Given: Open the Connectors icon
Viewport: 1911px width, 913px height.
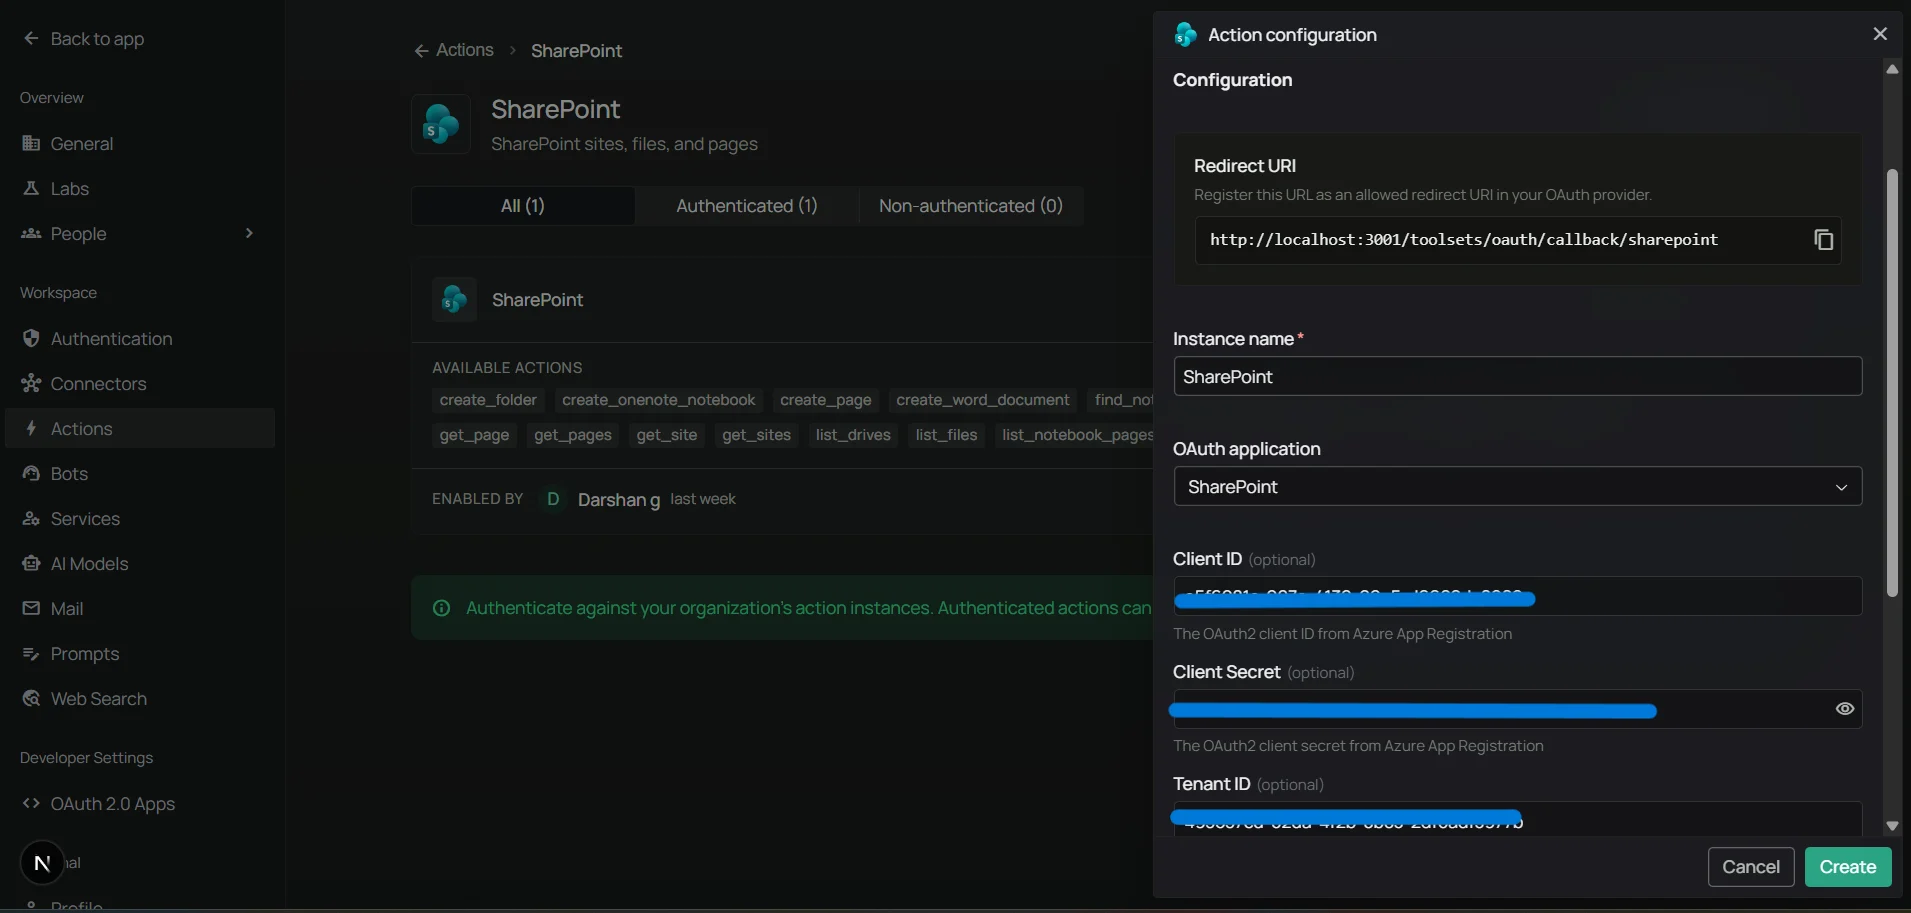Looking at the screenshot, I should pos(31,383).
